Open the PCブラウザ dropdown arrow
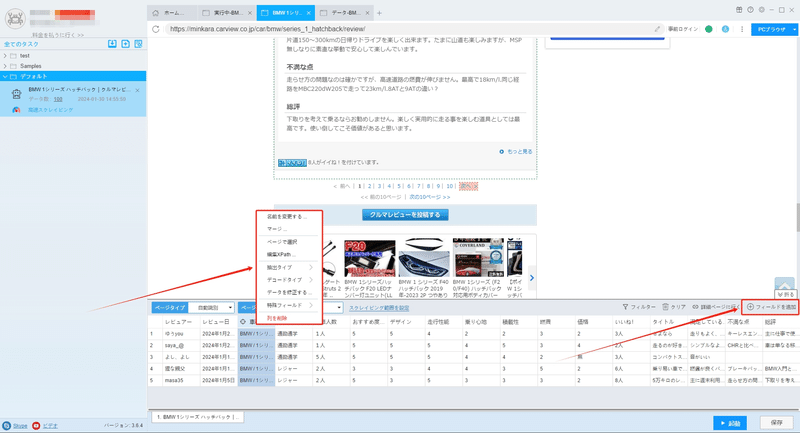800x433 pixels. pyautogui.click(x=794, y=30)
